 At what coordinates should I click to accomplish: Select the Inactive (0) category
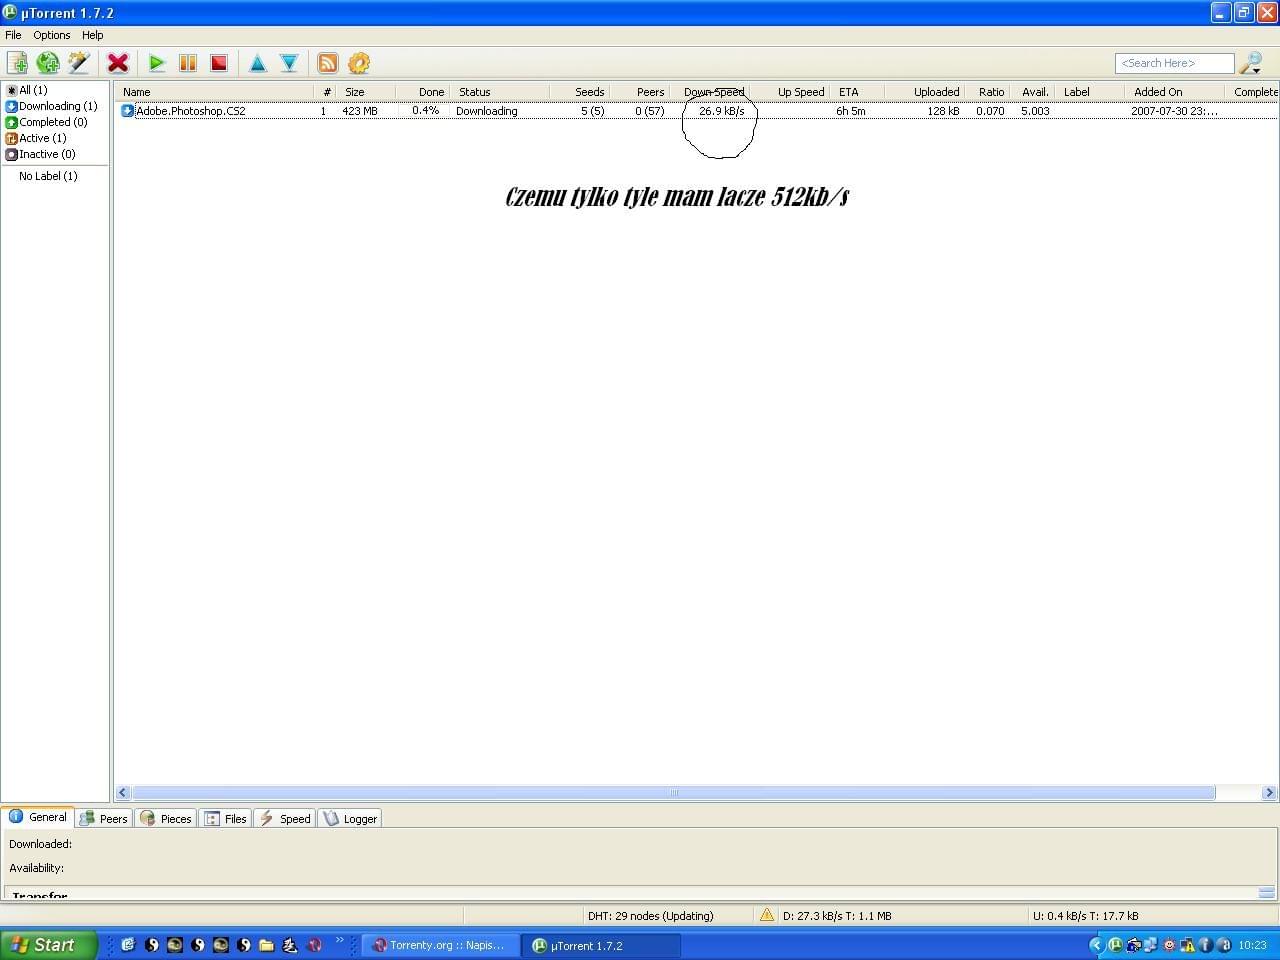click(x=41, y=154)
